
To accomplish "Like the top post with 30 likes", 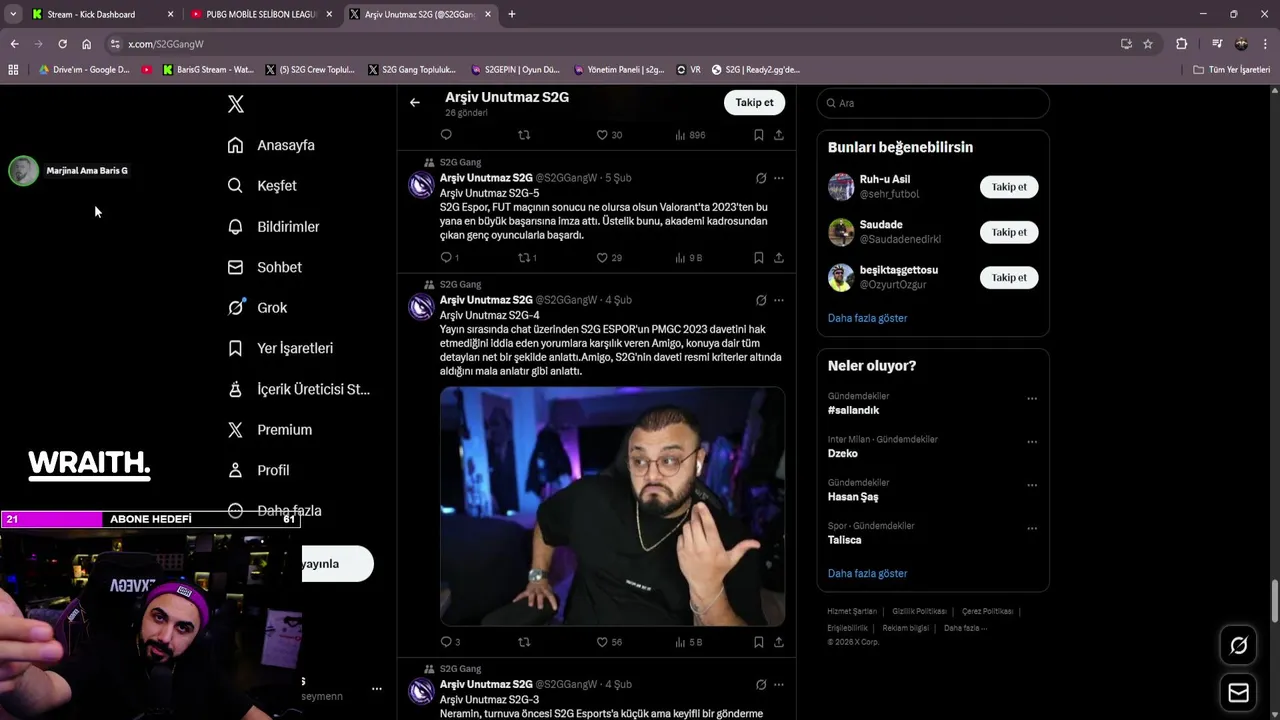I will pos(609,135).
